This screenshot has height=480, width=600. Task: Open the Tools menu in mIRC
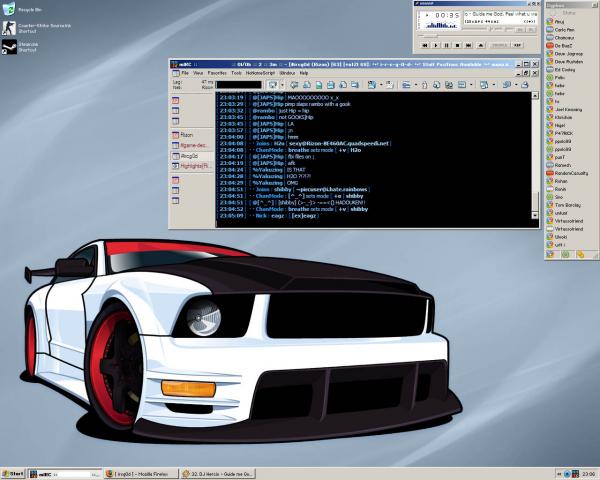click(236, 73)
